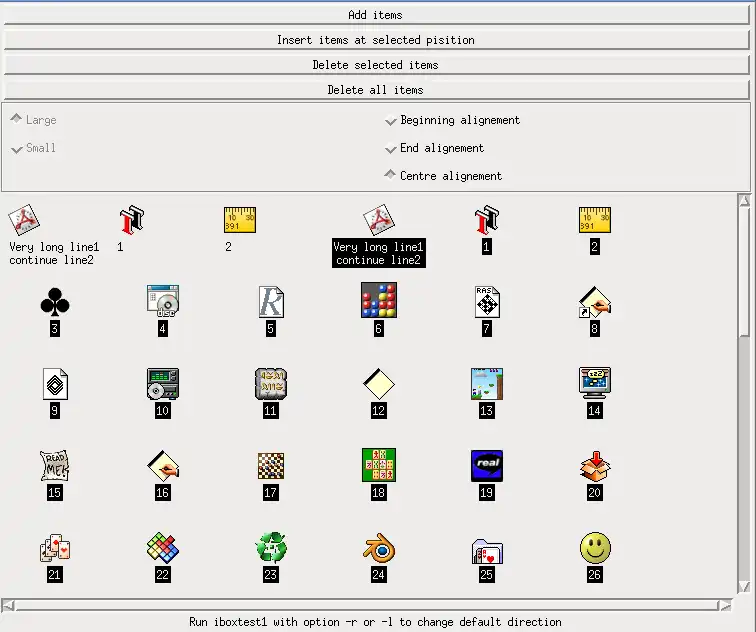Click the colorful tiles icon labeled 22
This screenshot has height=632, width=756.
tap(162, 548)
